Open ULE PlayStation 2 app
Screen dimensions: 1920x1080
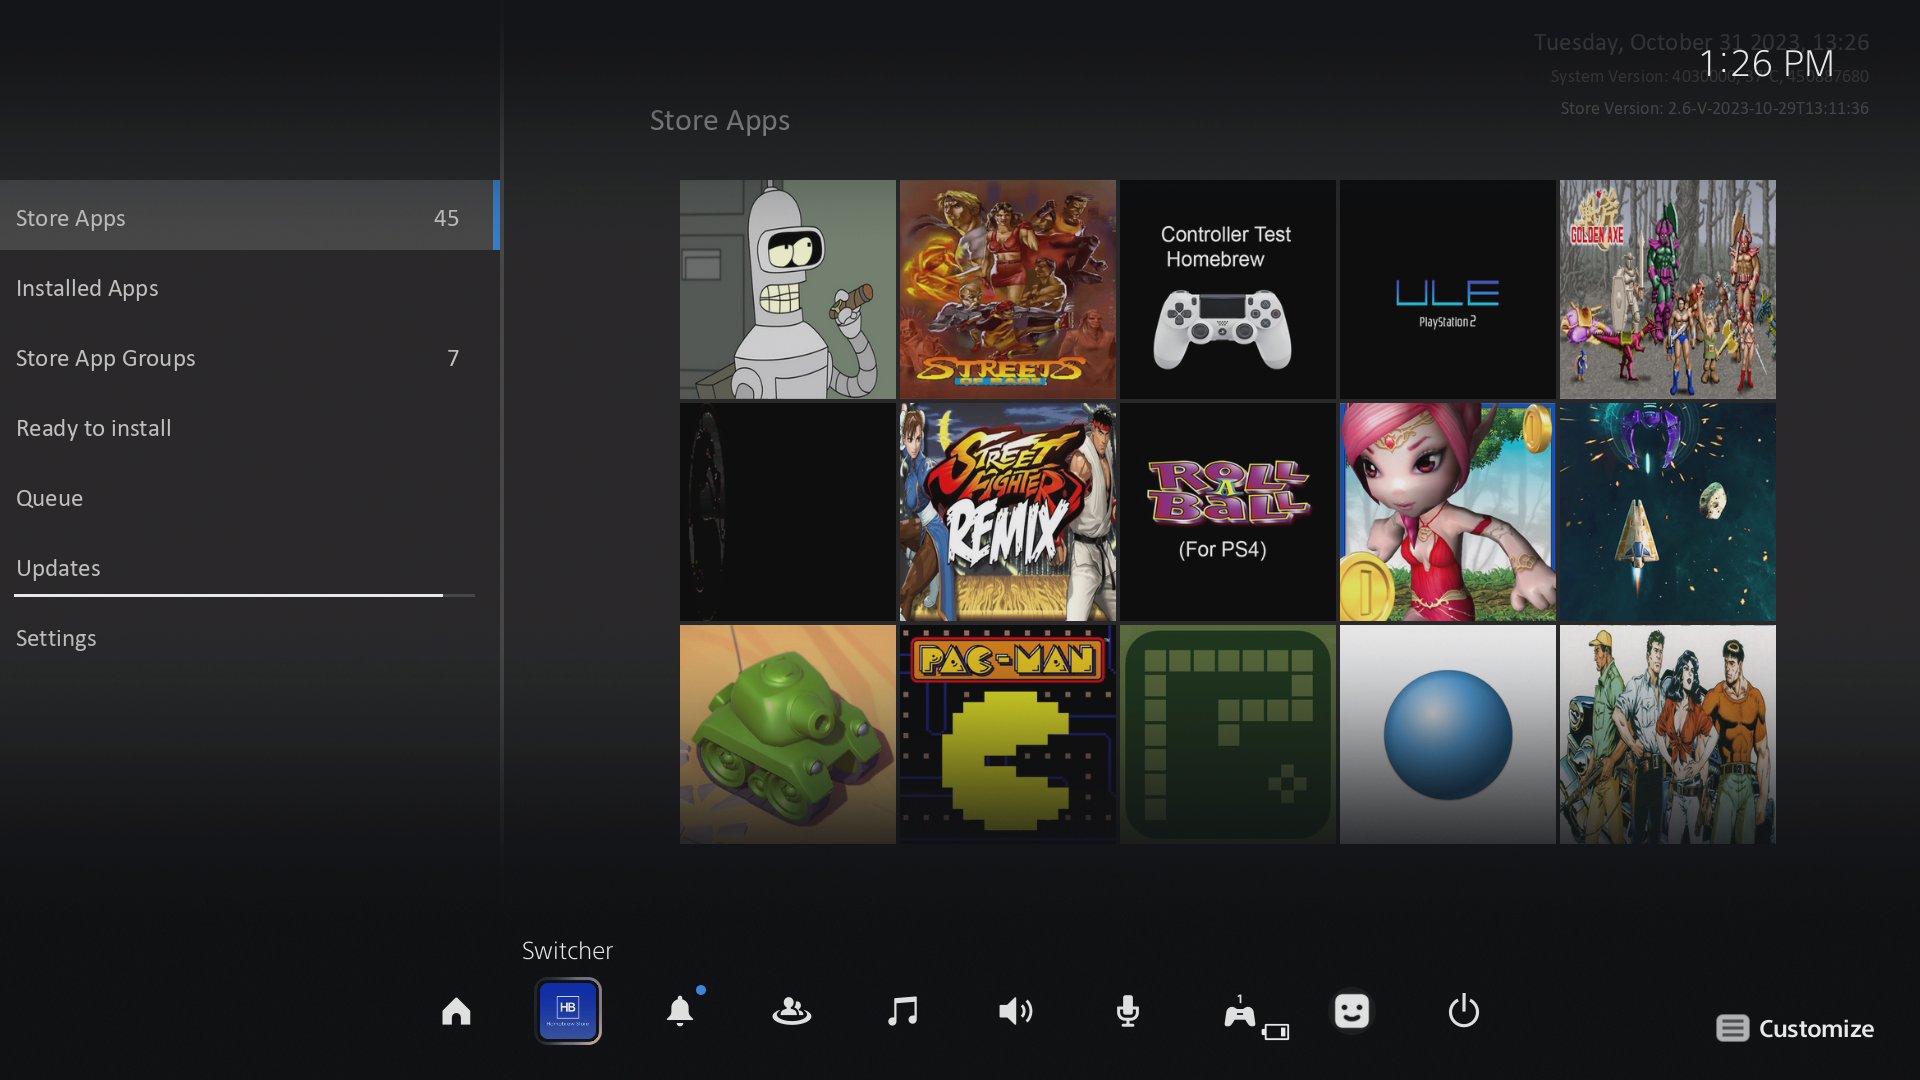[1447, 289]
